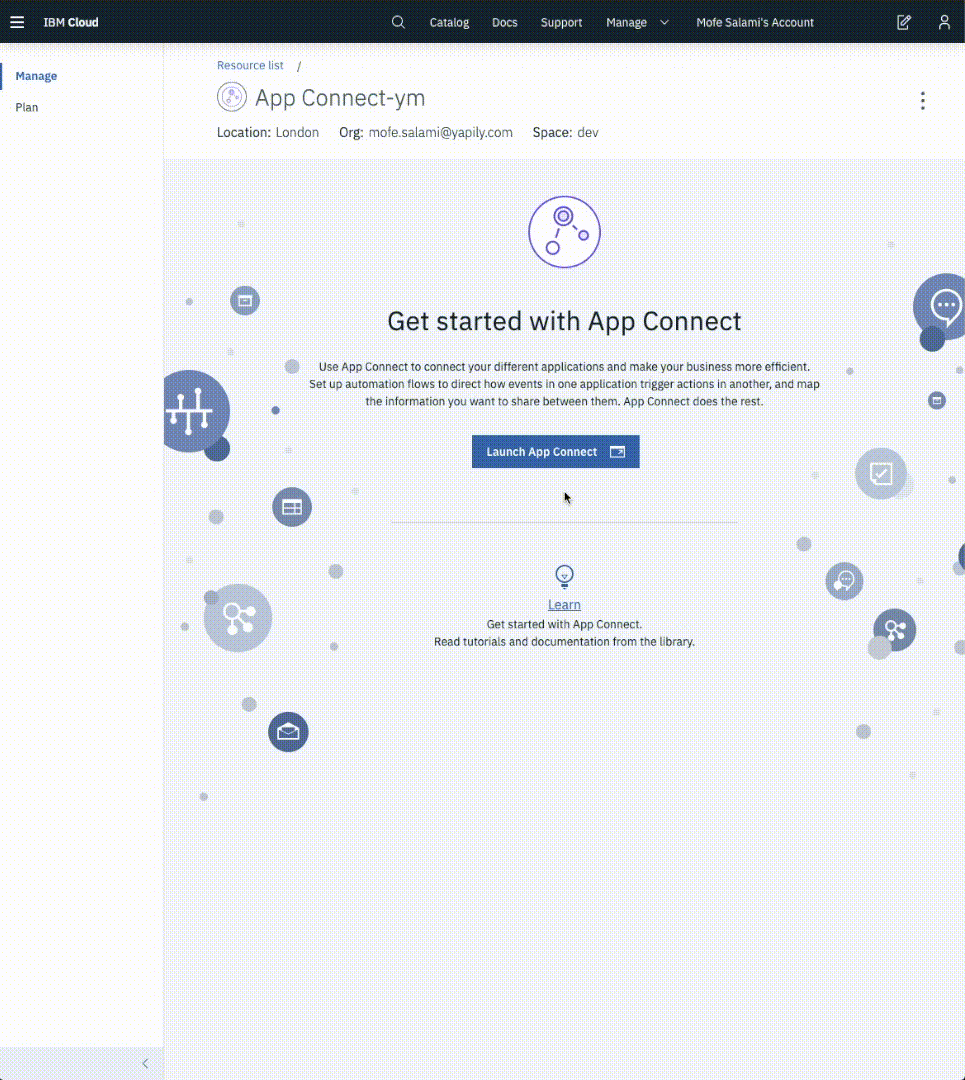Click the Launch App Connect button
965x1080 pixels.
(x=556, y=451)
